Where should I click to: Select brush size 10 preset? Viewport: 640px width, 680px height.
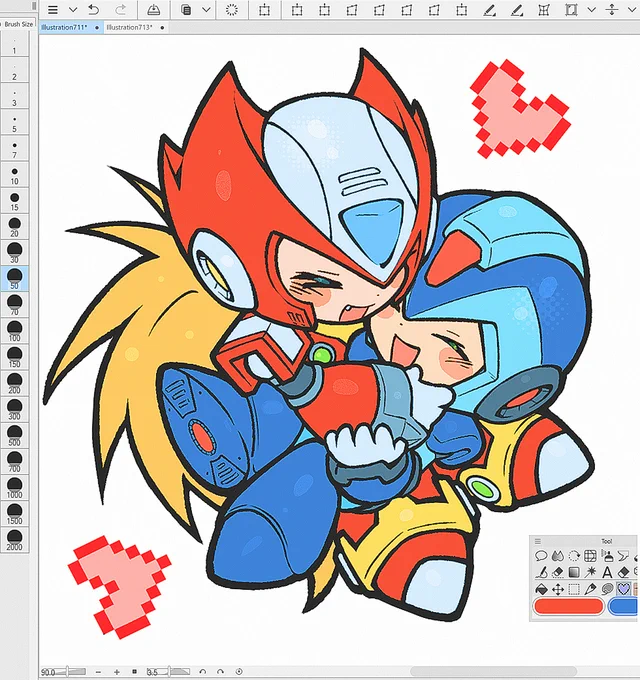click(14, 174)
